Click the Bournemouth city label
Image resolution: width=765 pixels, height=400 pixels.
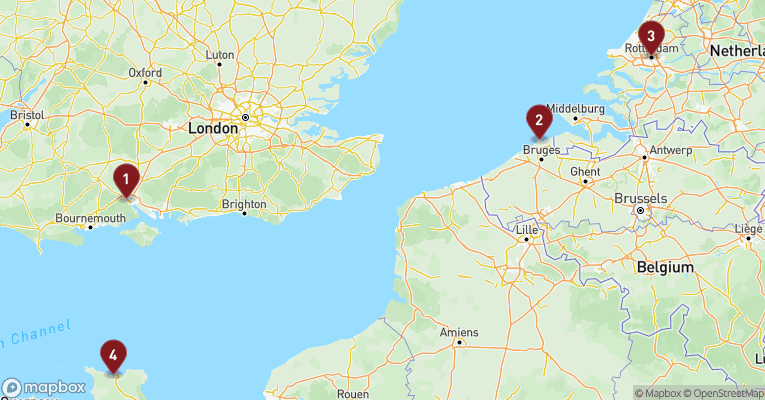[x=90, y=218]
